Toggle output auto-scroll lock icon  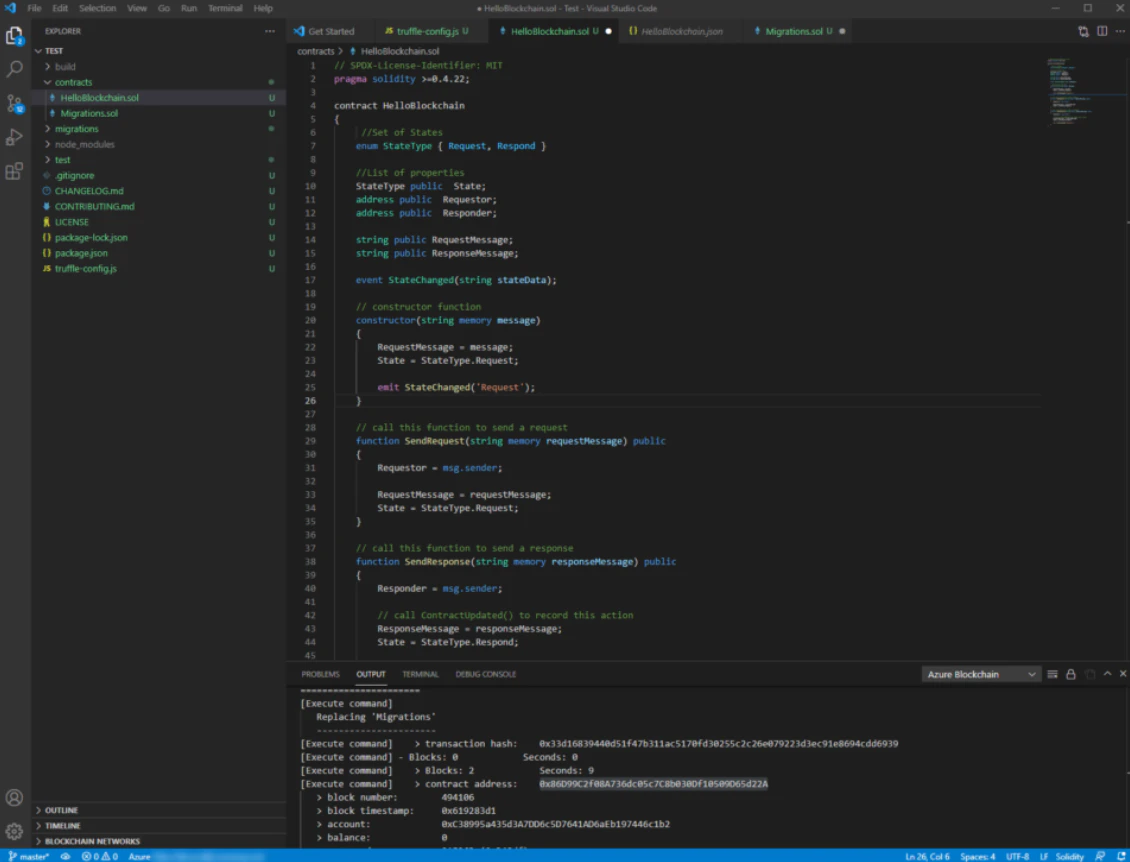pos(1070,675)
